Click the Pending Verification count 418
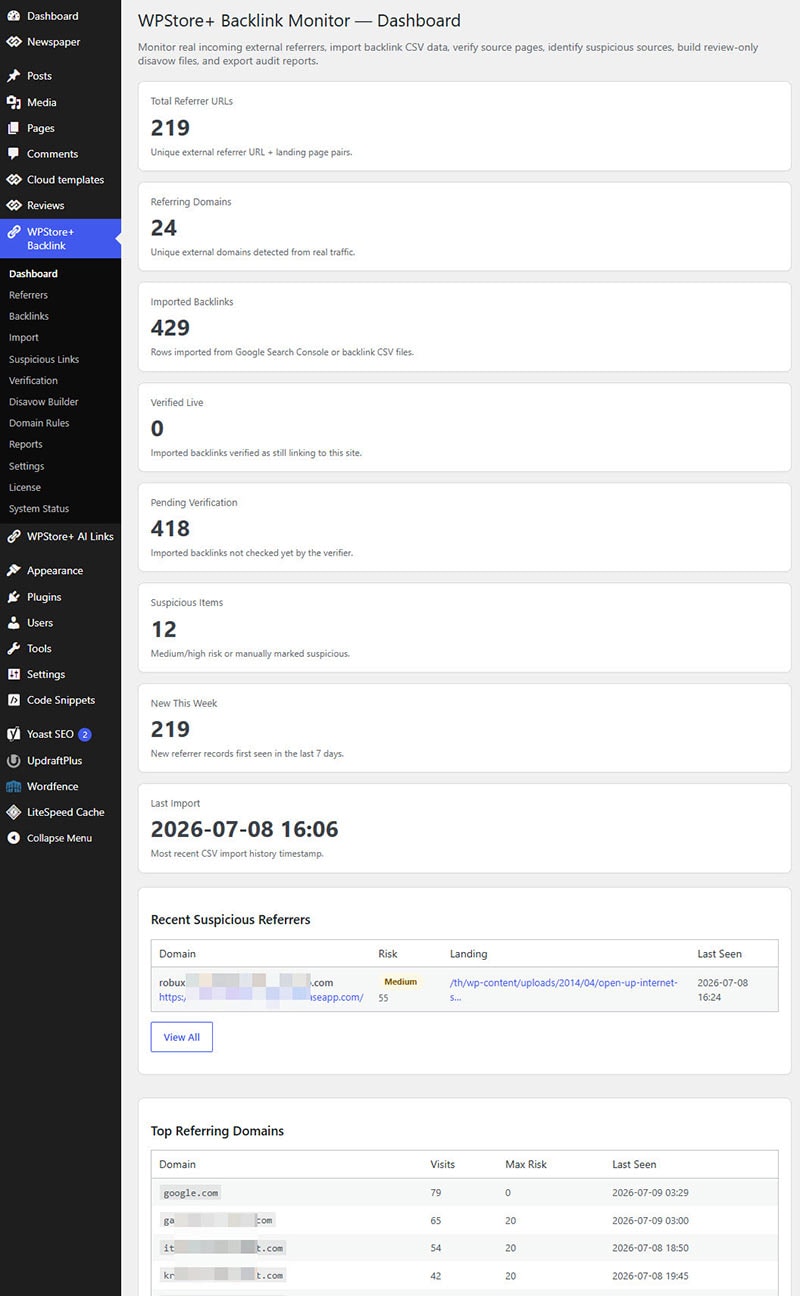This screenshot has height=1296, width=800. [170, 528]
